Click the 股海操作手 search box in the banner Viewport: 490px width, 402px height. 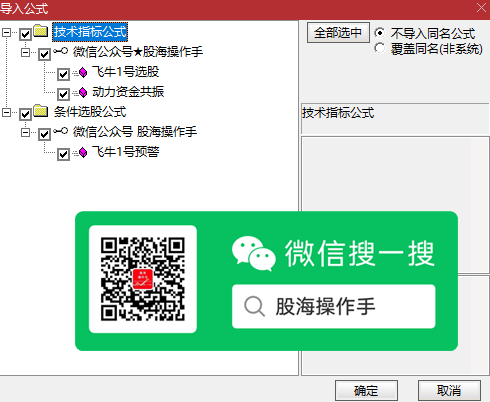click(x=334, y=306)
